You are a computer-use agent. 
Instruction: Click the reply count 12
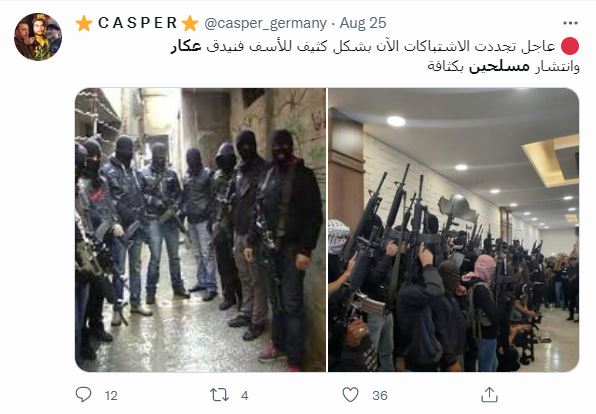tap(111, 396)
